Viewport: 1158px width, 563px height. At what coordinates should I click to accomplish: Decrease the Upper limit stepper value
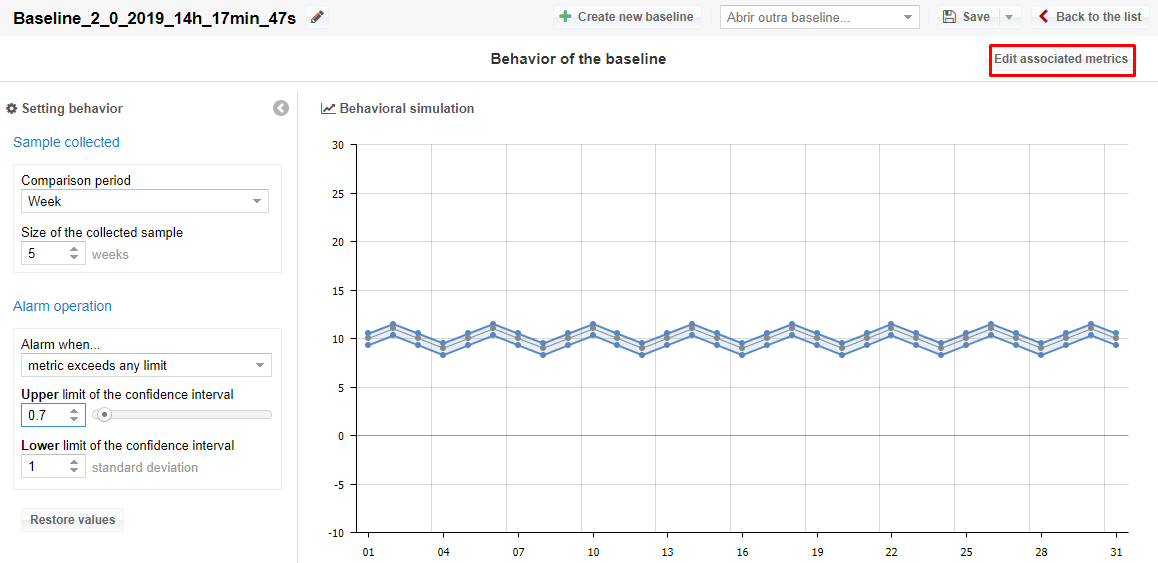[x=74, y=419]
